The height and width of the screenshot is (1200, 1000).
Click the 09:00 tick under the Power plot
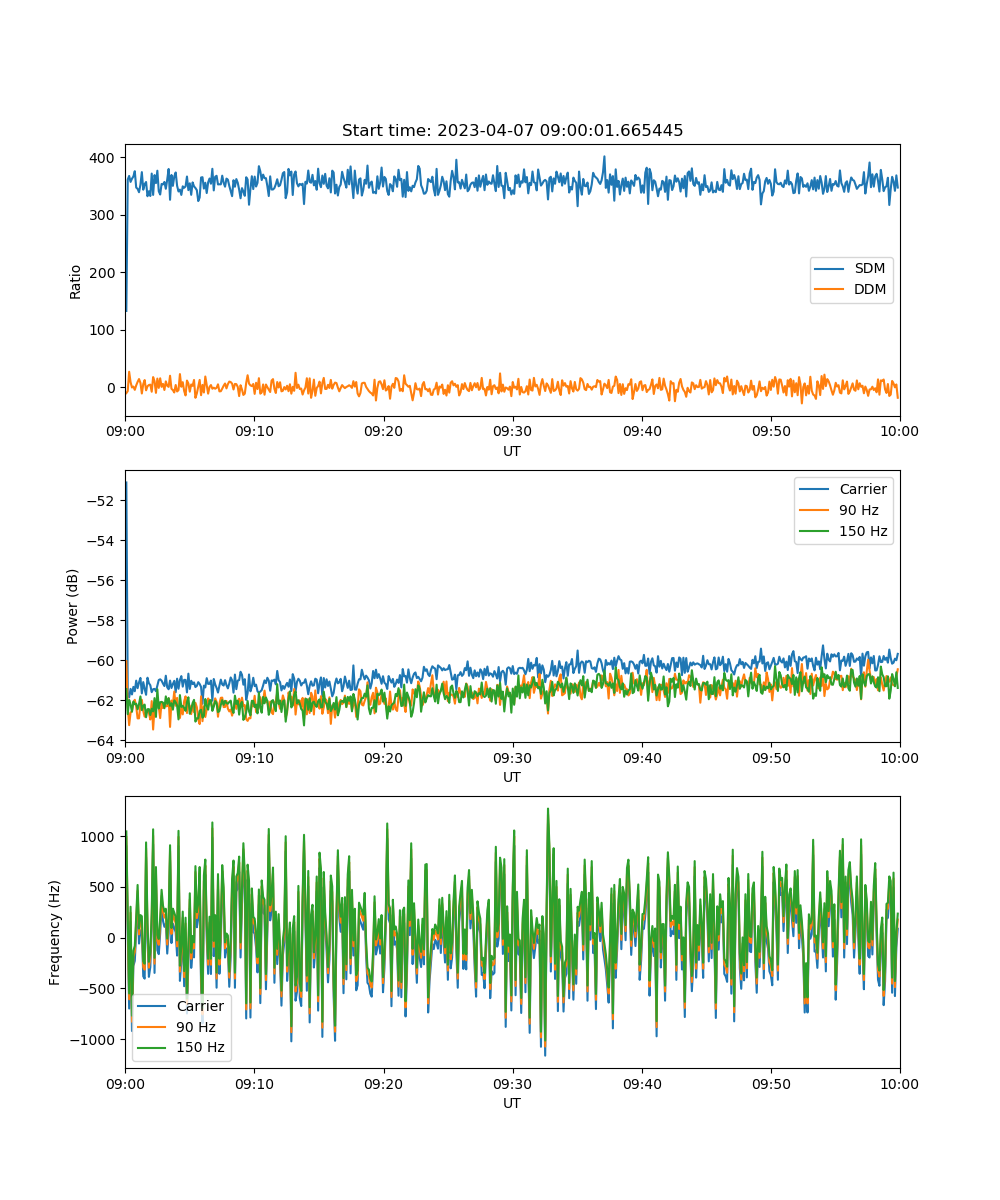coord(125,757)
